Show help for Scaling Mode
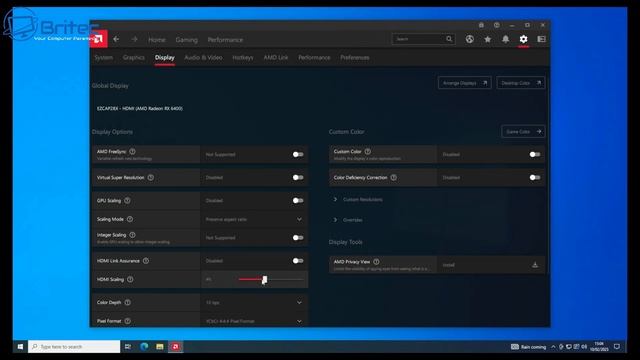The width and height of the screenshot is (640, 360). [x=130, y=219]
